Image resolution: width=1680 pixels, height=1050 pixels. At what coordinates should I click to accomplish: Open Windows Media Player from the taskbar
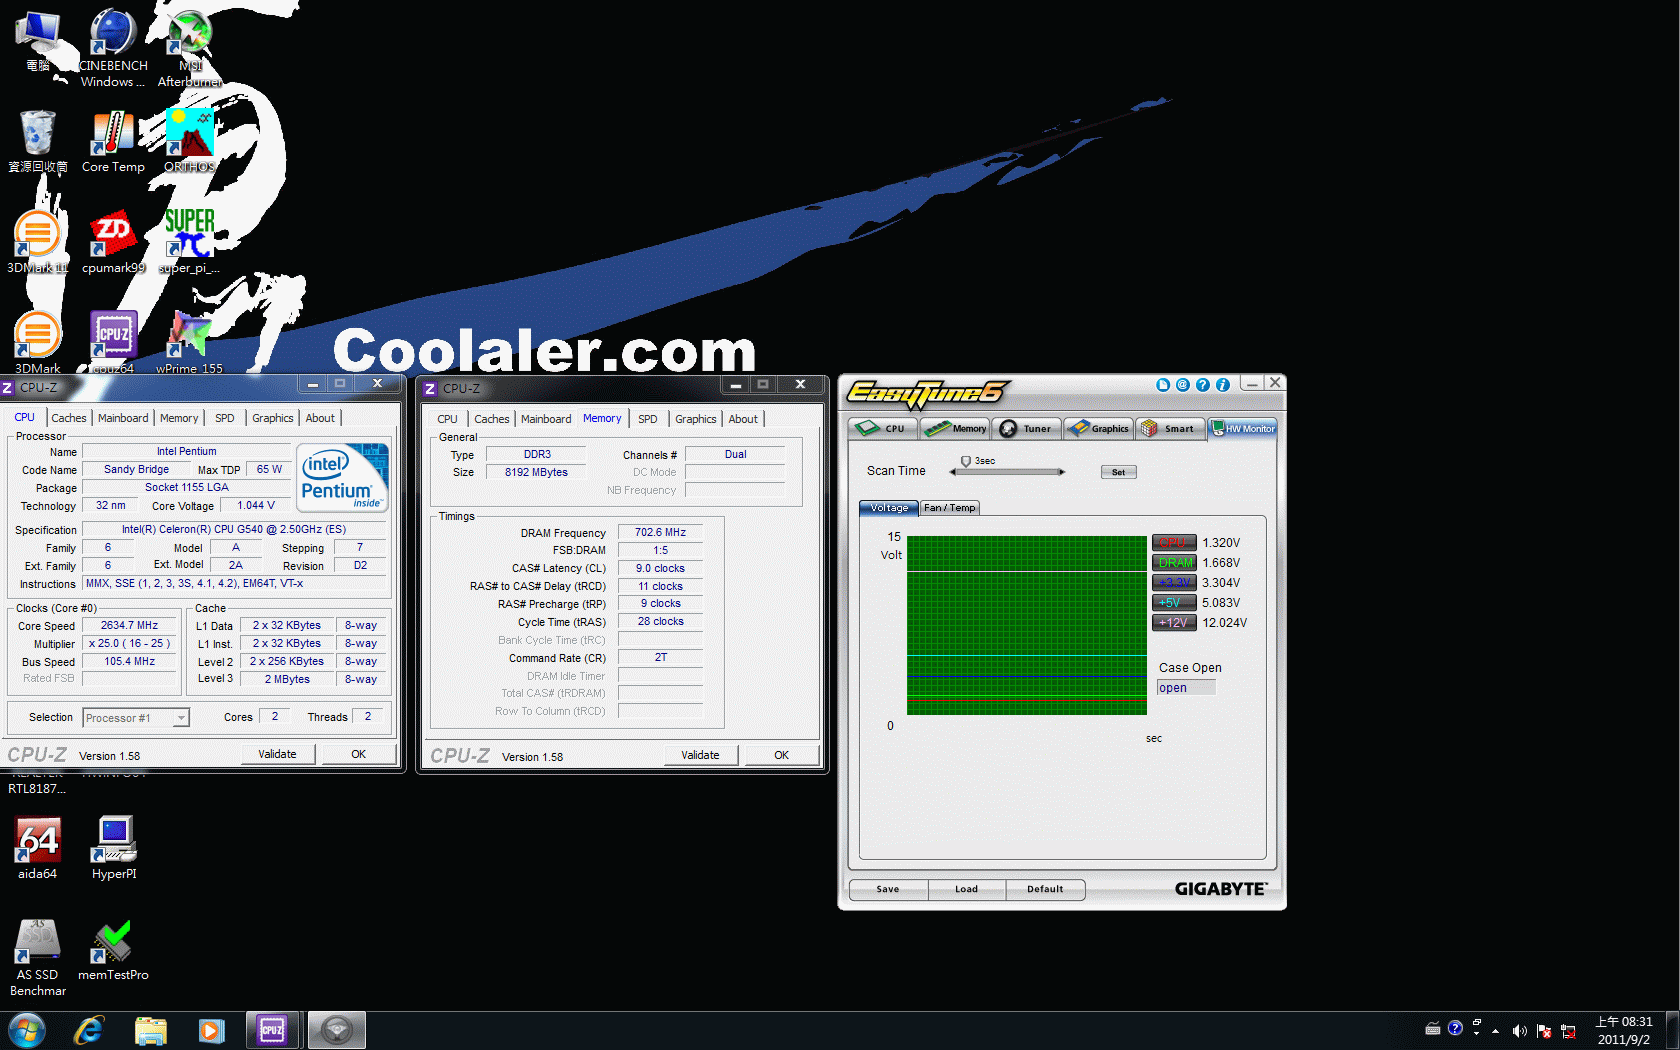point(211,1030)
